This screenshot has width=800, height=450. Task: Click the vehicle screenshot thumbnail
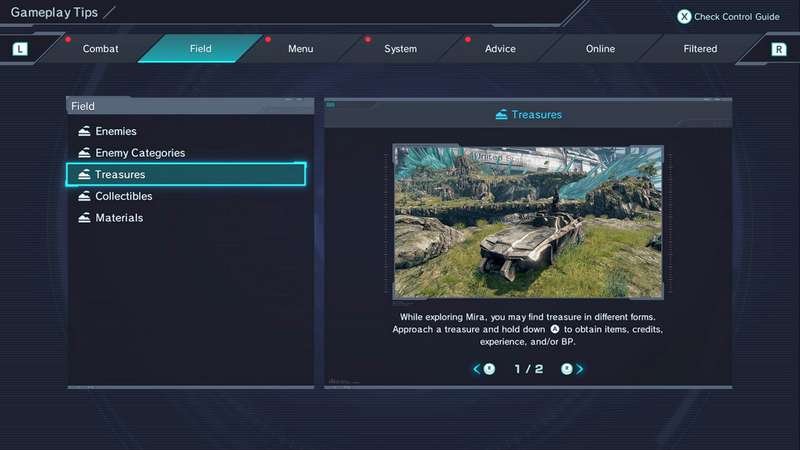tap(528, 222)
